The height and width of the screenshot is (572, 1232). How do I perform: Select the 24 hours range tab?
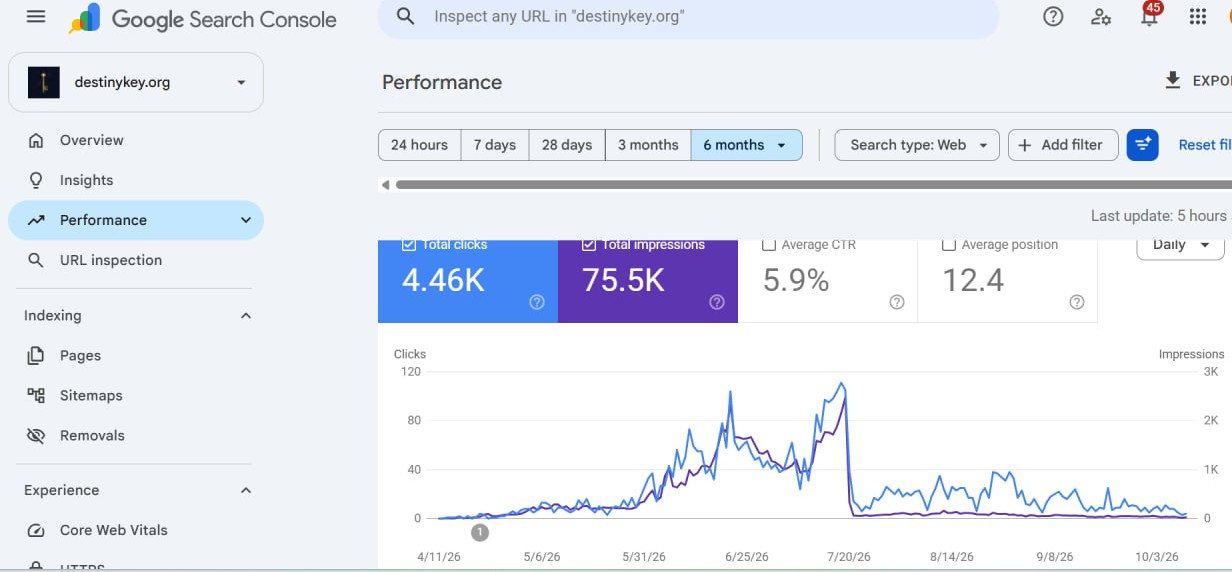(419, 145)
